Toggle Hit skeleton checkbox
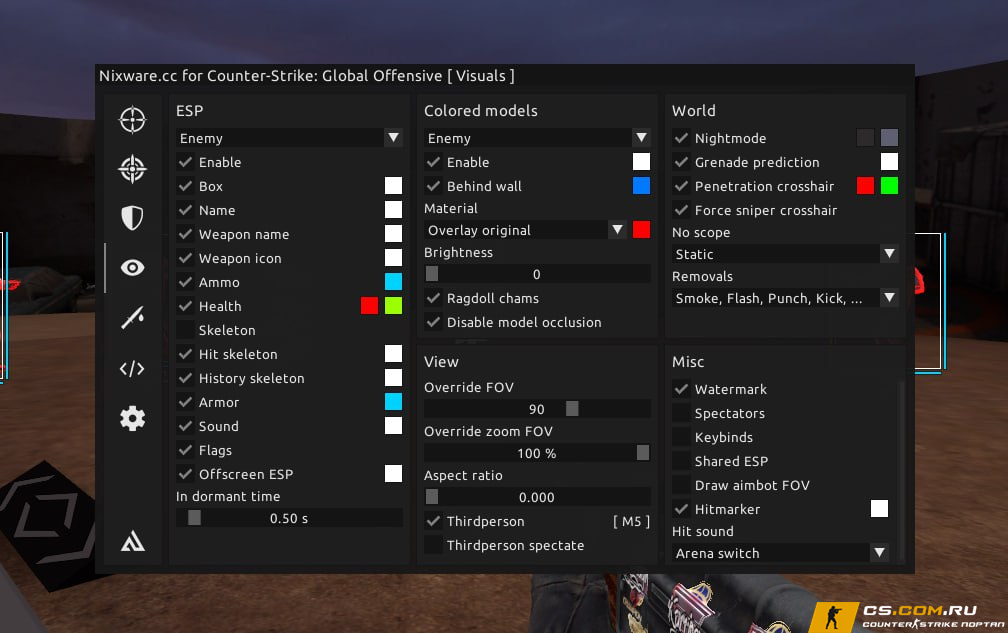 point(185,354)
